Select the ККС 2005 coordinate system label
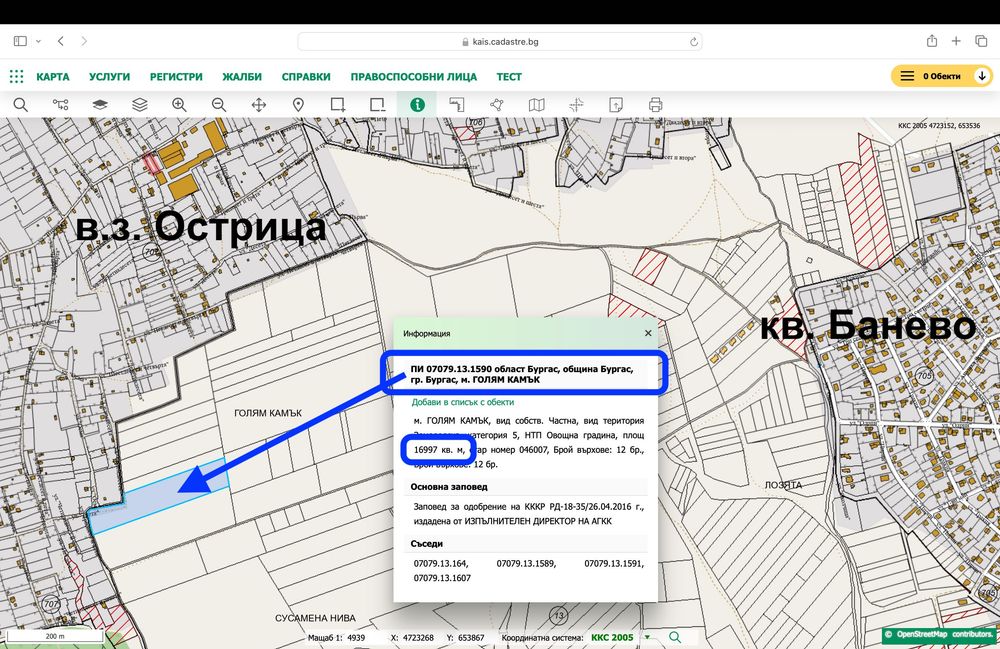 coord(612,638)
